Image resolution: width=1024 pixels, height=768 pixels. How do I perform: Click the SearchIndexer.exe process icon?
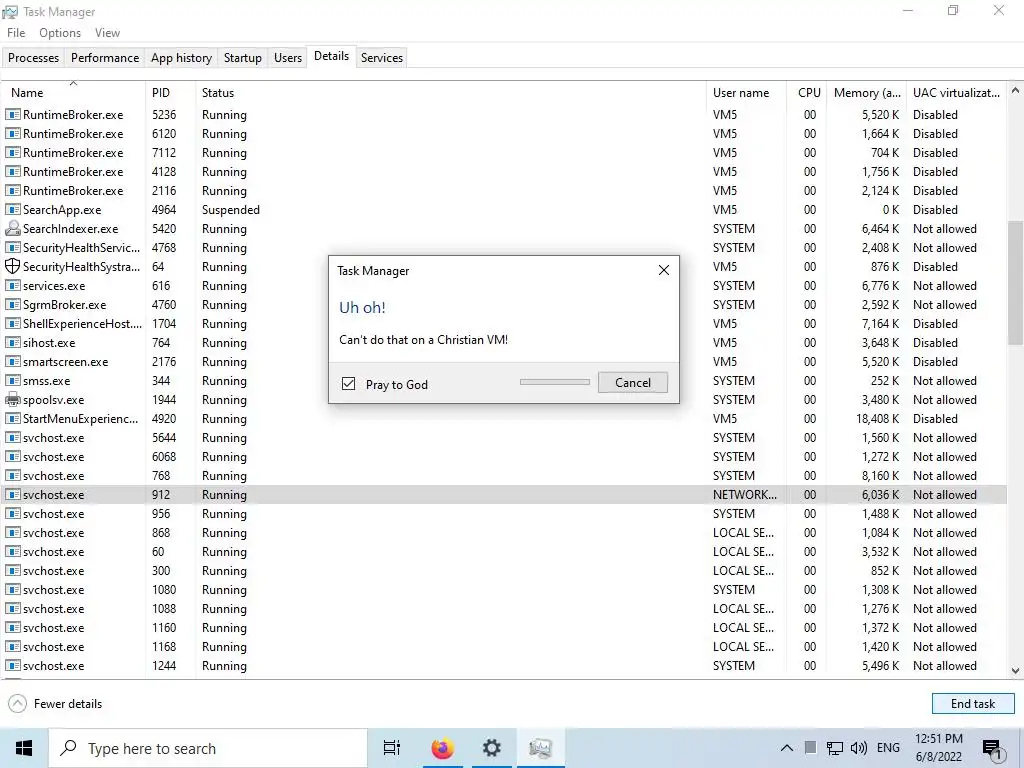tap(12, 229)
